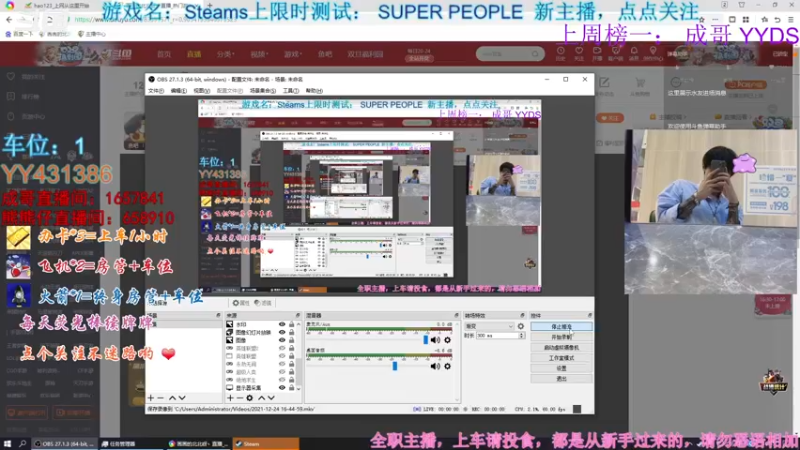Viewport: 800px width, 450px height.
Task: Switch to OBS 27.1.3 taskbar item
Action: coord(65,444)
